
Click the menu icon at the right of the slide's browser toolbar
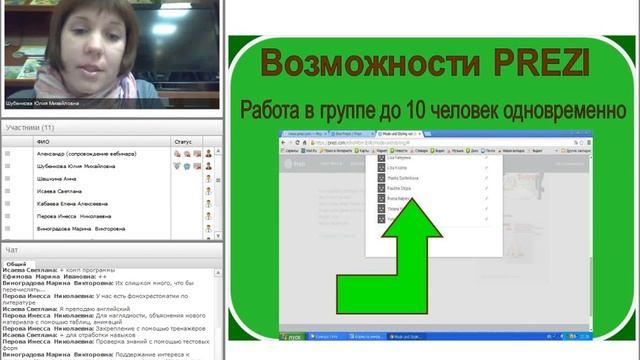(x=589, y=142)
